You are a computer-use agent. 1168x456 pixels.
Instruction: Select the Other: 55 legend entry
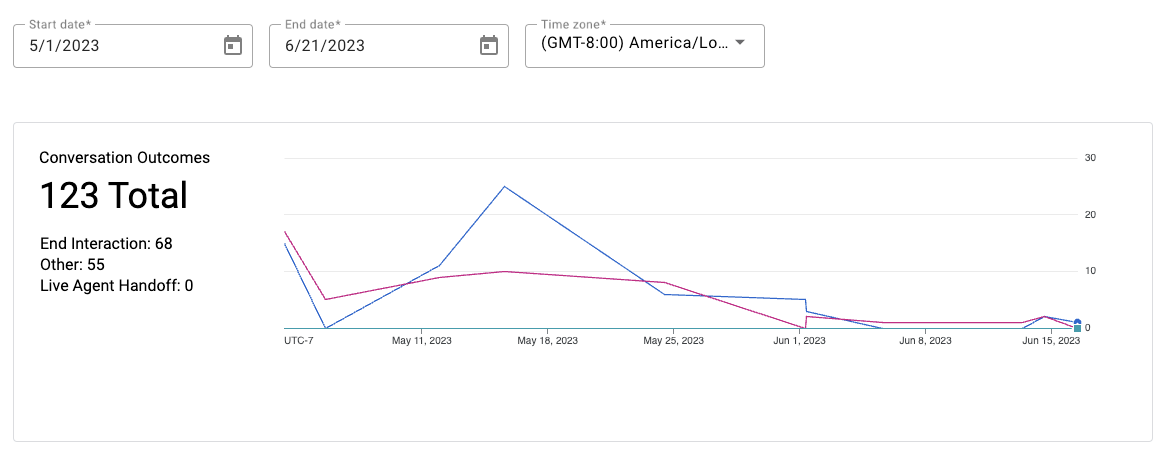coord(72,264)
